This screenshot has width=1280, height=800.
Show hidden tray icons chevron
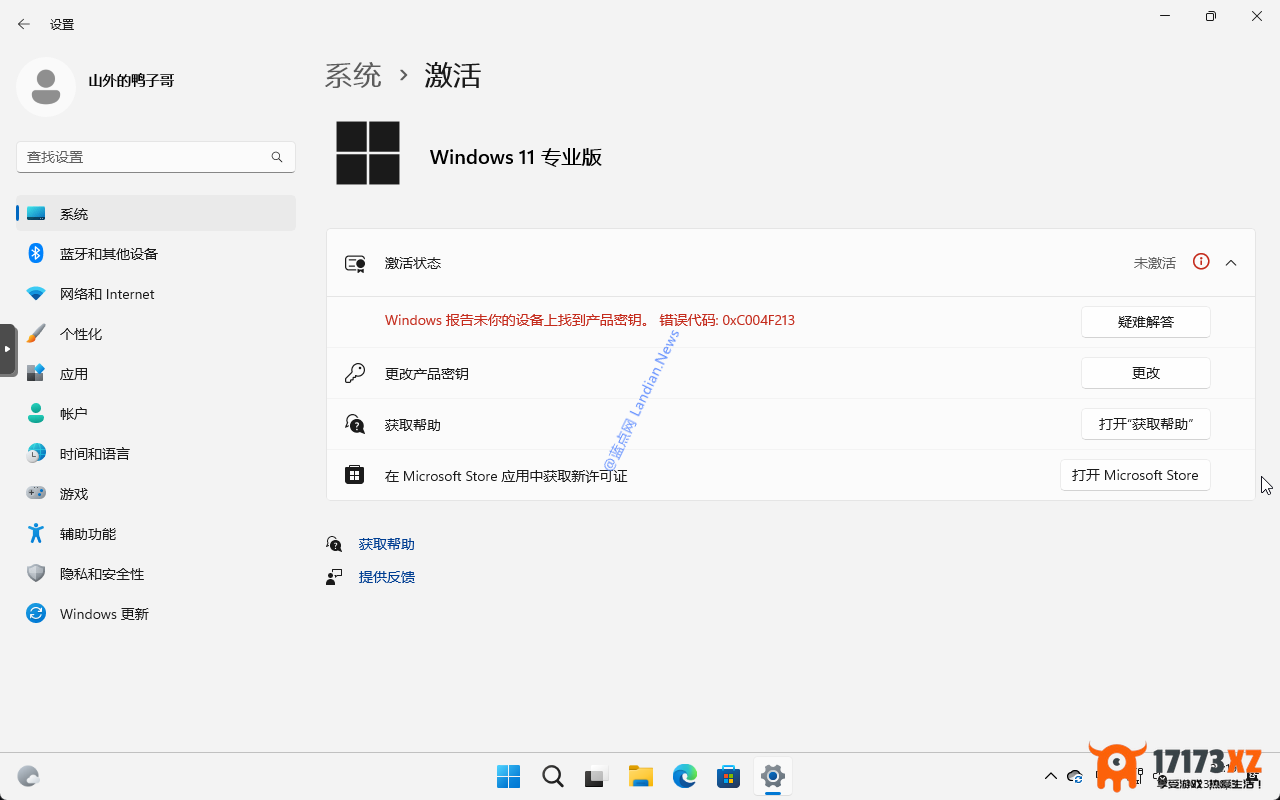tap(1050, 776)
